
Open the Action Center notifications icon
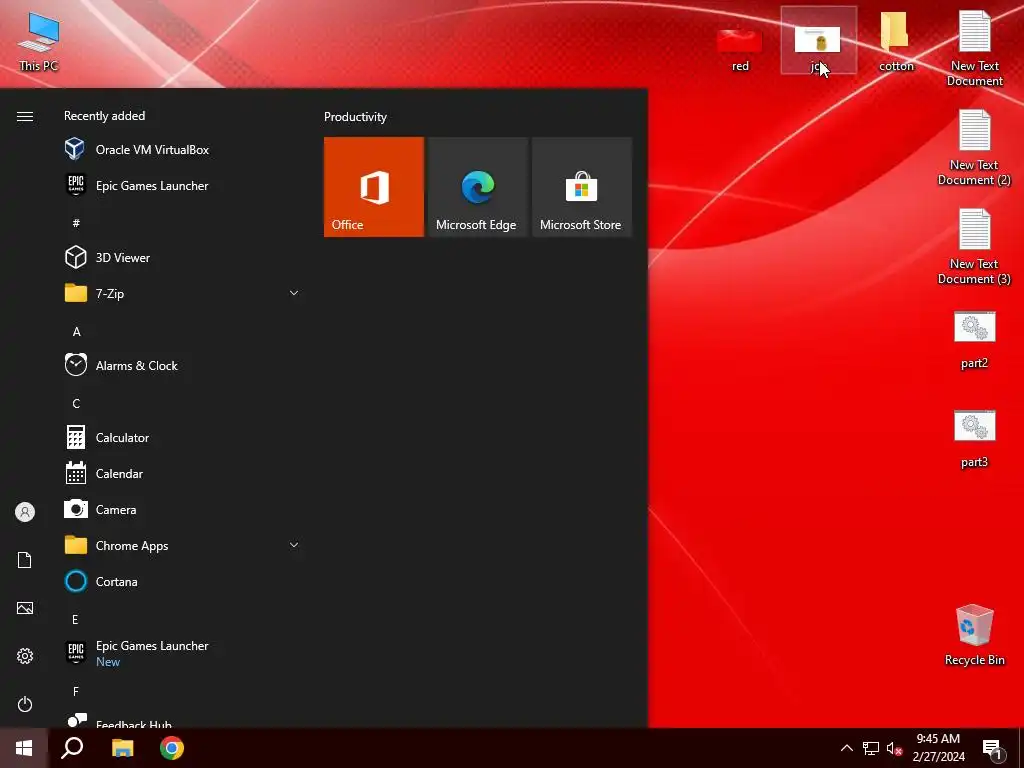[993, 749]
